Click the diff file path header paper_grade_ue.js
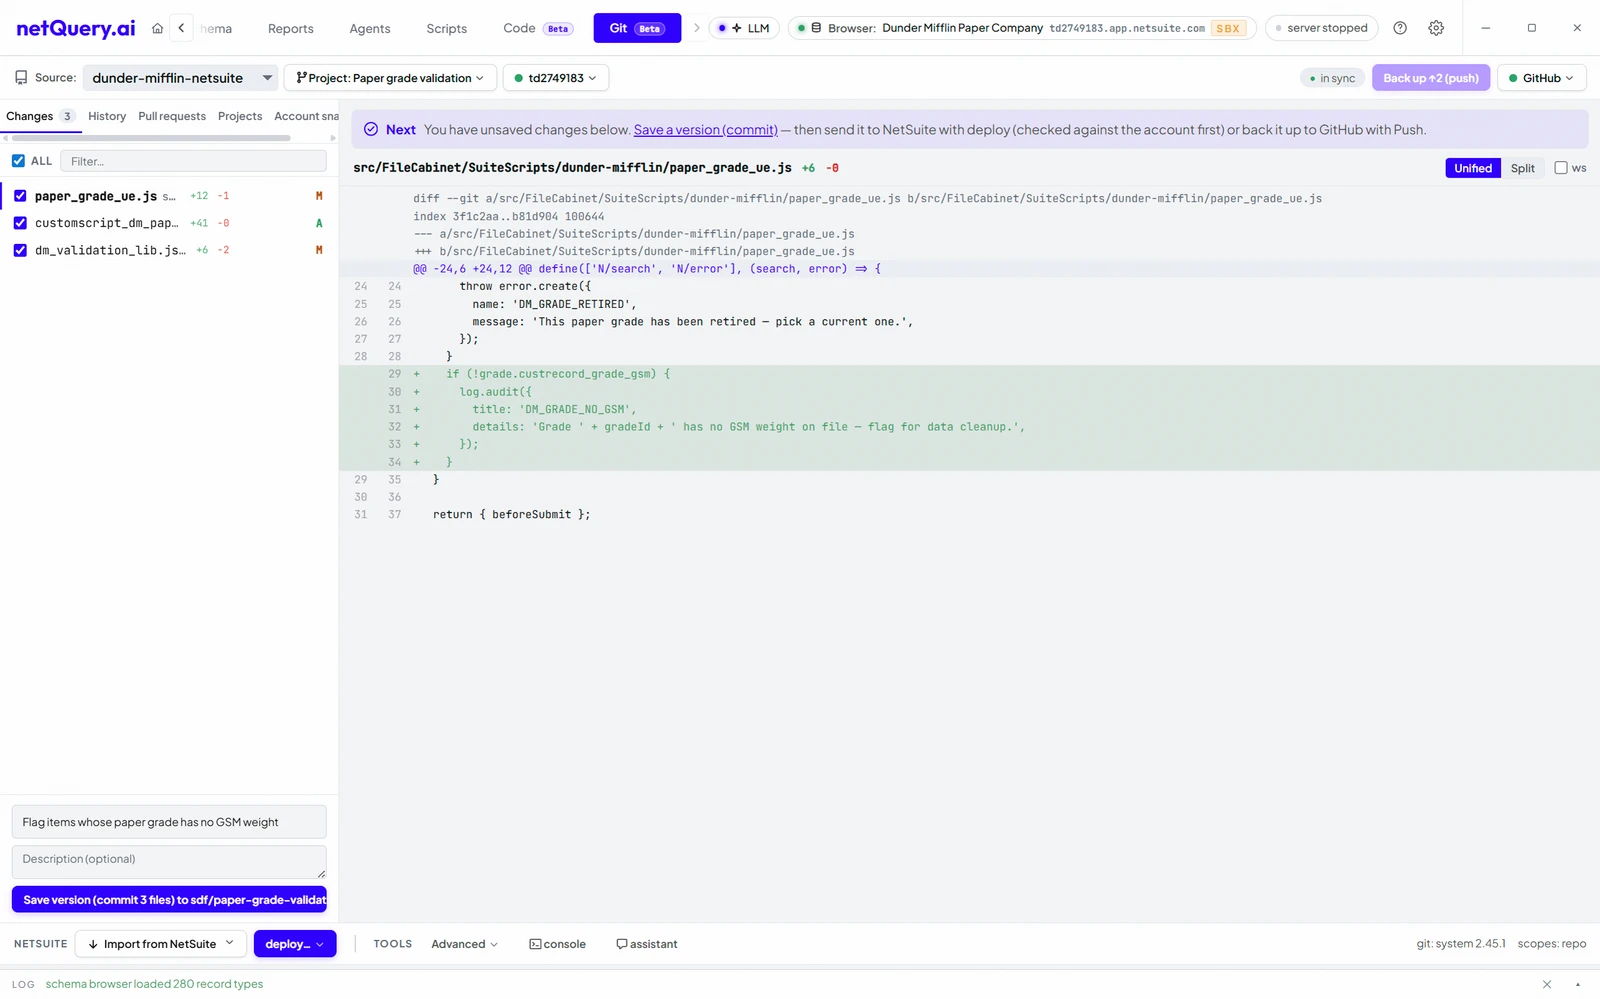Image resolution: width=1600 pixels, height=999 pixels. pos(572,168)
